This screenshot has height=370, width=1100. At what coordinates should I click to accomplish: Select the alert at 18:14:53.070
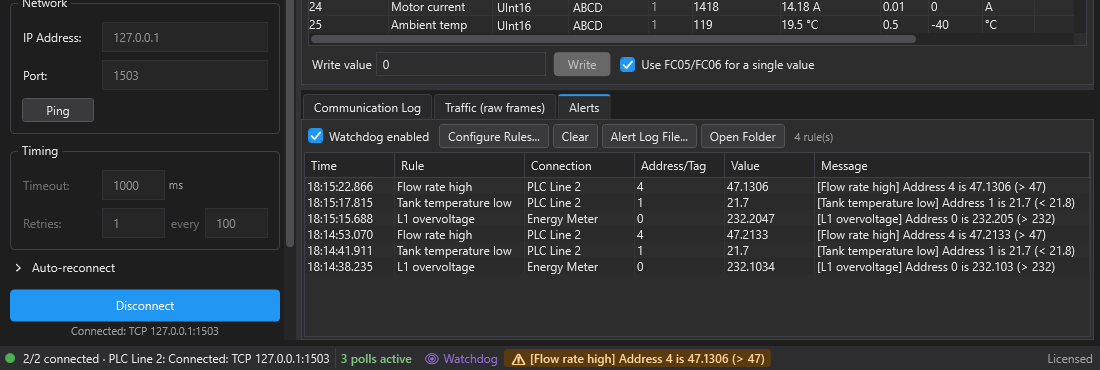(697, 234)
